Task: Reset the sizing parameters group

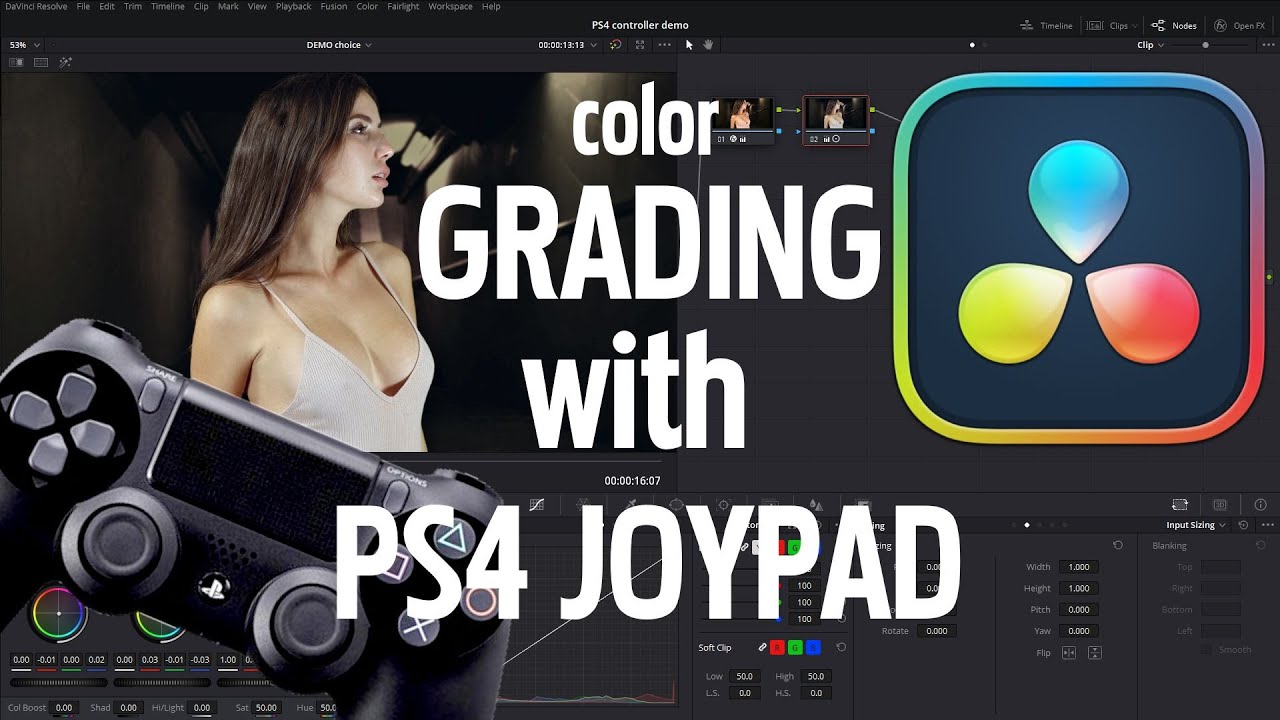Action: pyautogui.click(x=1118, y=545)
